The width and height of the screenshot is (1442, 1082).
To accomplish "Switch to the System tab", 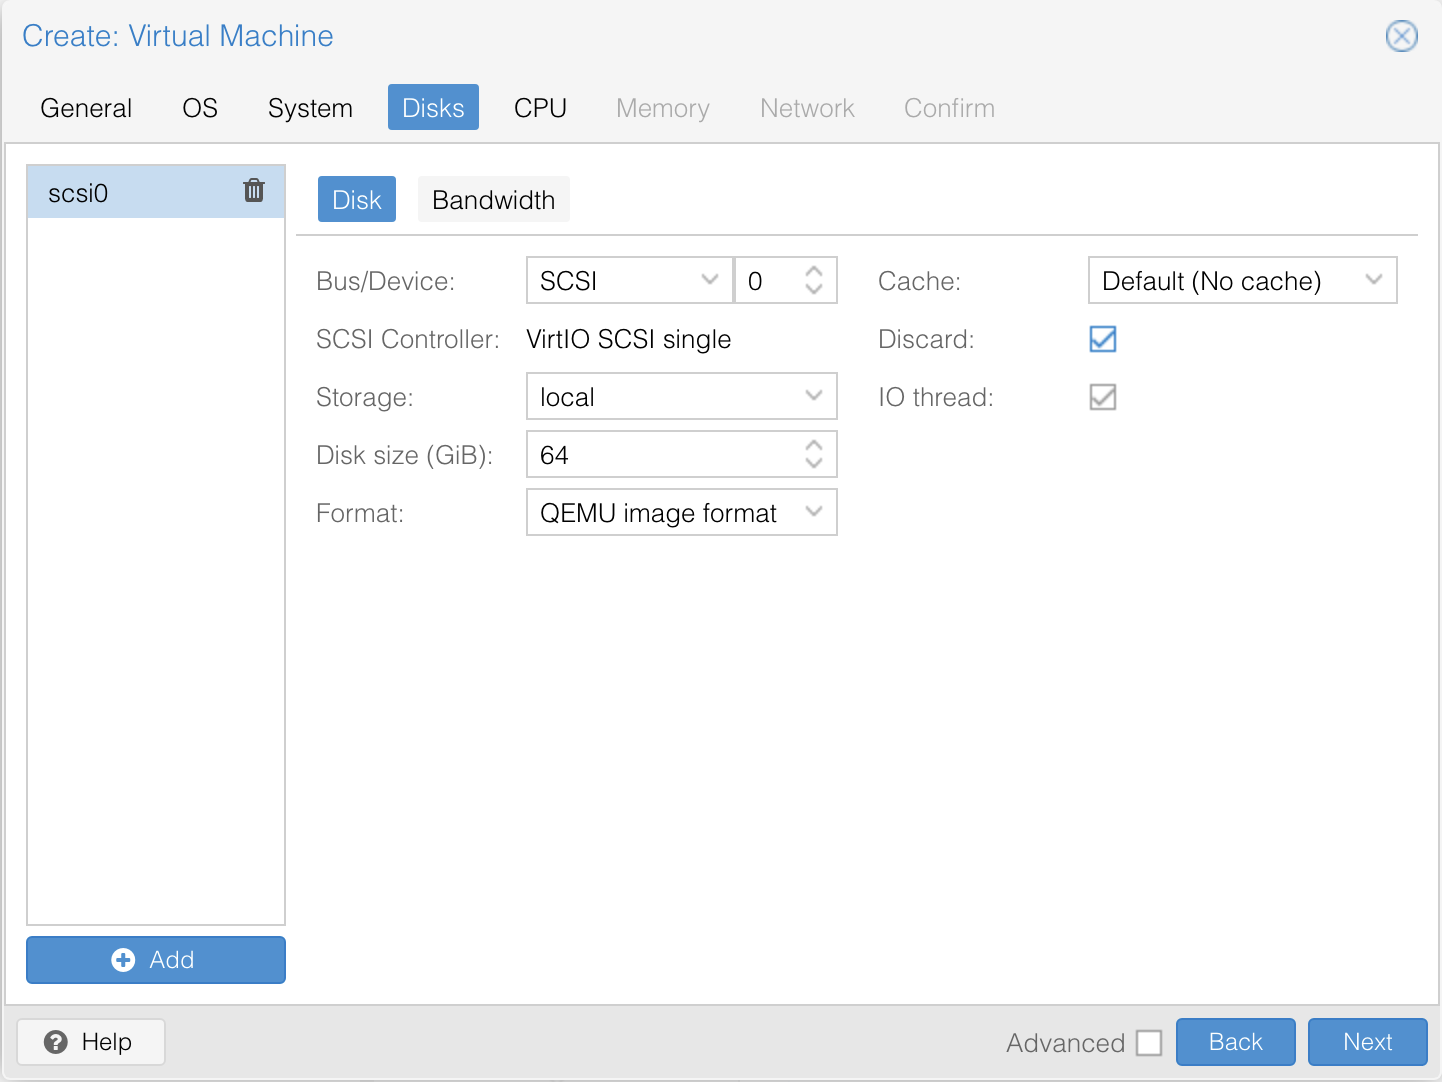I will pyautogui.click(x=310, y=108).
